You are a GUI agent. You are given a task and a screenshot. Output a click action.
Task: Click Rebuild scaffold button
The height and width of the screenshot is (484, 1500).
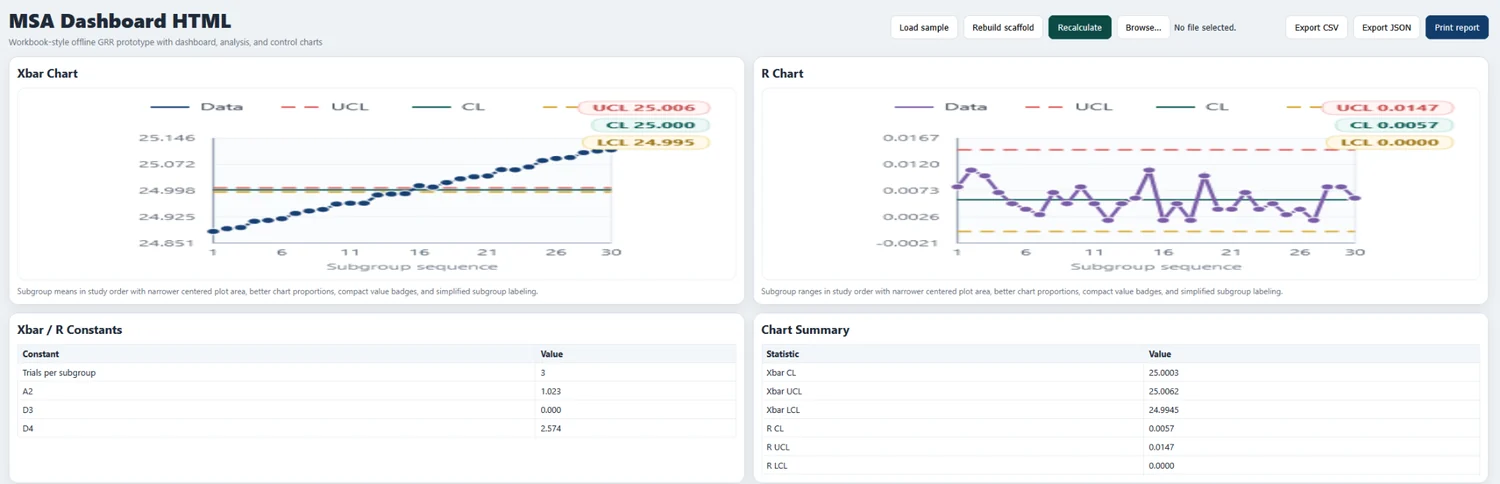(1003, 27)
